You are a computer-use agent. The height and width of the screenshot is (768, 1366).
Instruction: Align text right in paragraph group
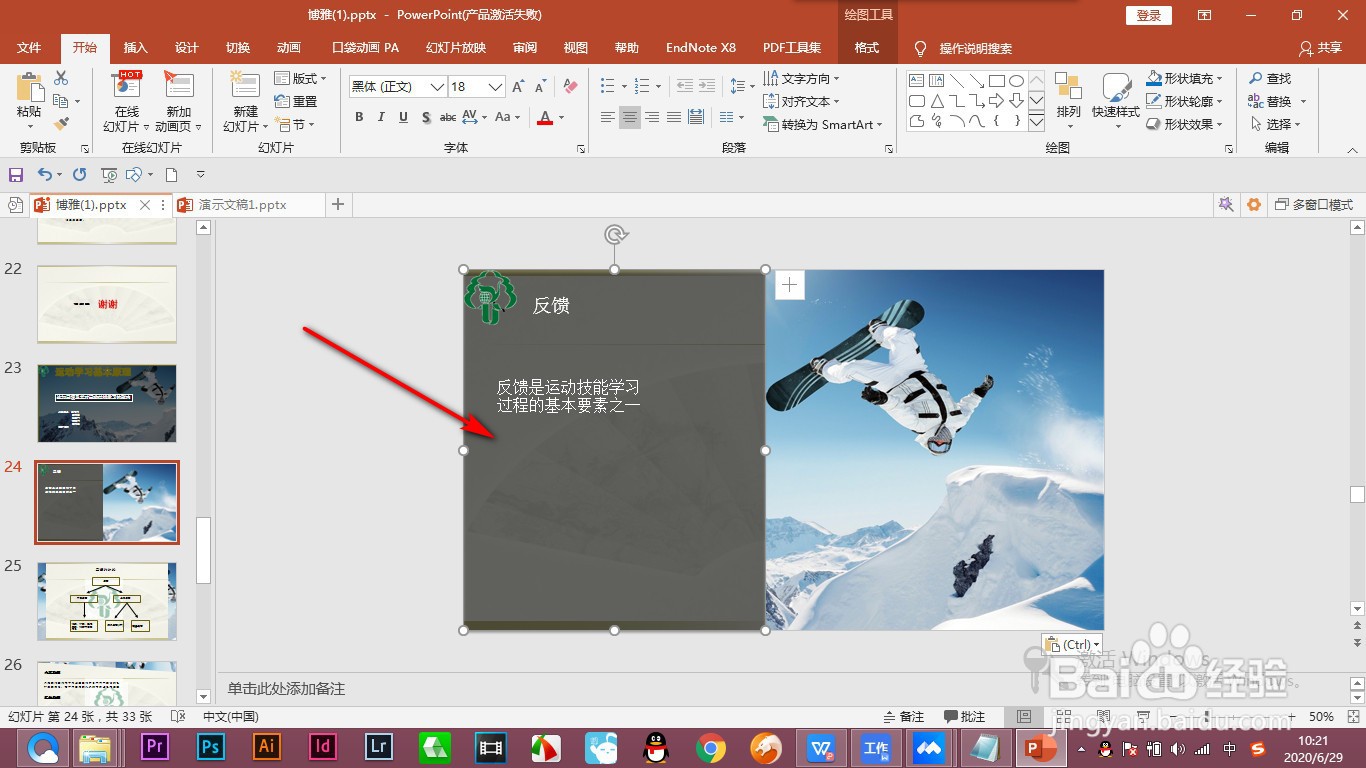pos(651,117)
